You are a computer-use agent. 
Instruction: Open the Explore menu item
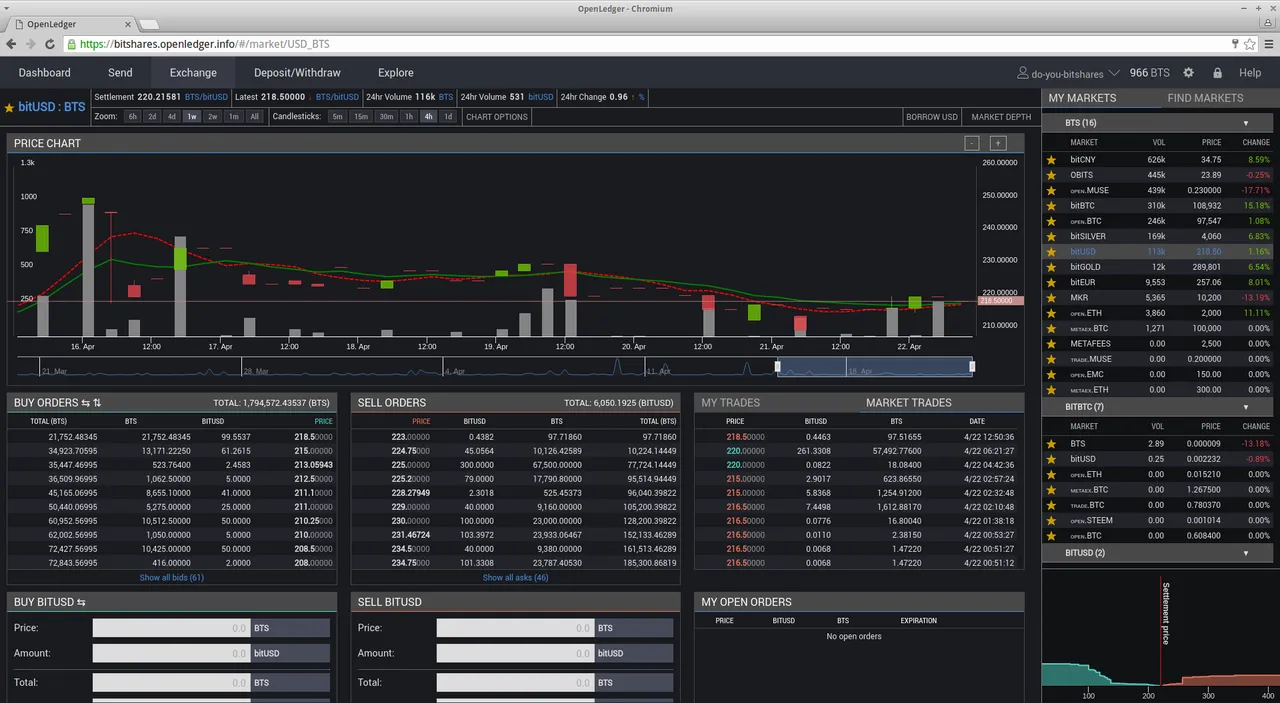pyautogui.click(x=396, y=73)
